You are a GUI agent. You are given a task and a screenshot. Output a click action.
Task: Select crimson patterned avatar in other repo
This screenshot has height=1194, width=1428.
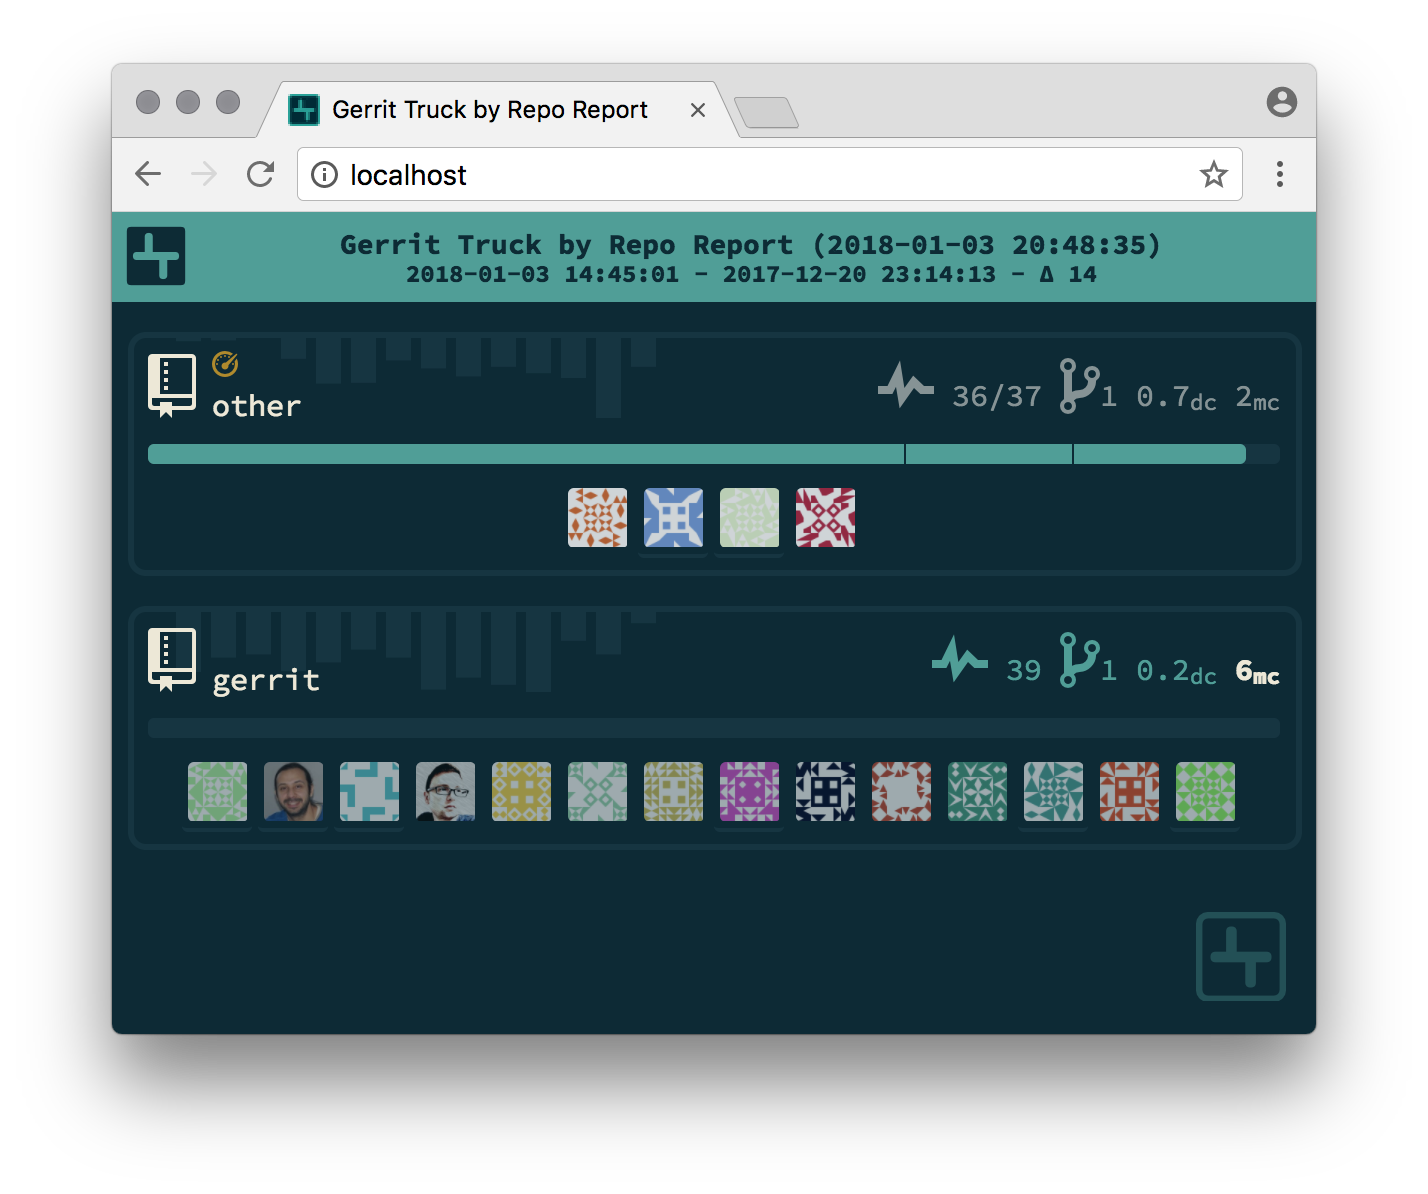(826, 518)
